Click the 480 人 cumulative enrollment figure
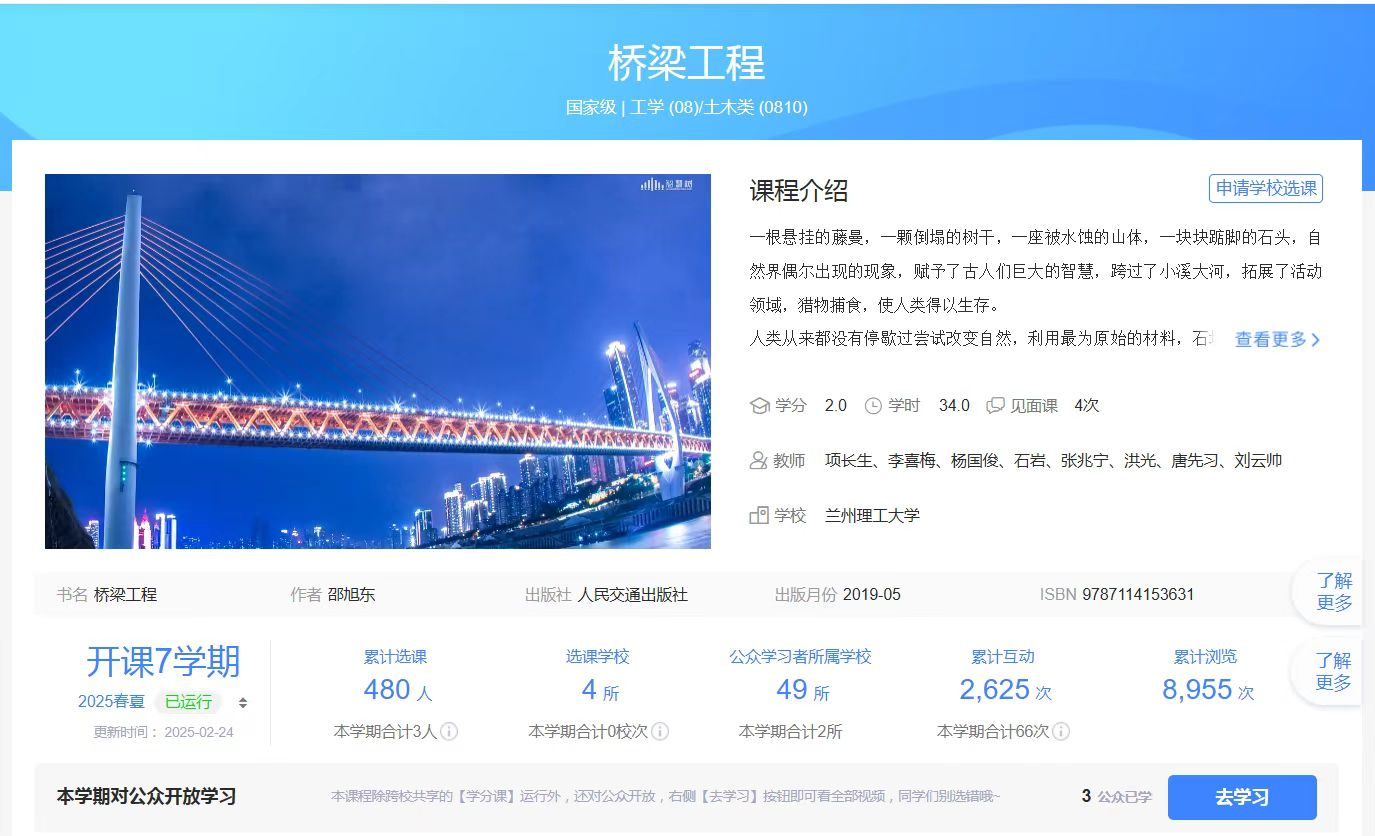 click(x=397, y=690)
